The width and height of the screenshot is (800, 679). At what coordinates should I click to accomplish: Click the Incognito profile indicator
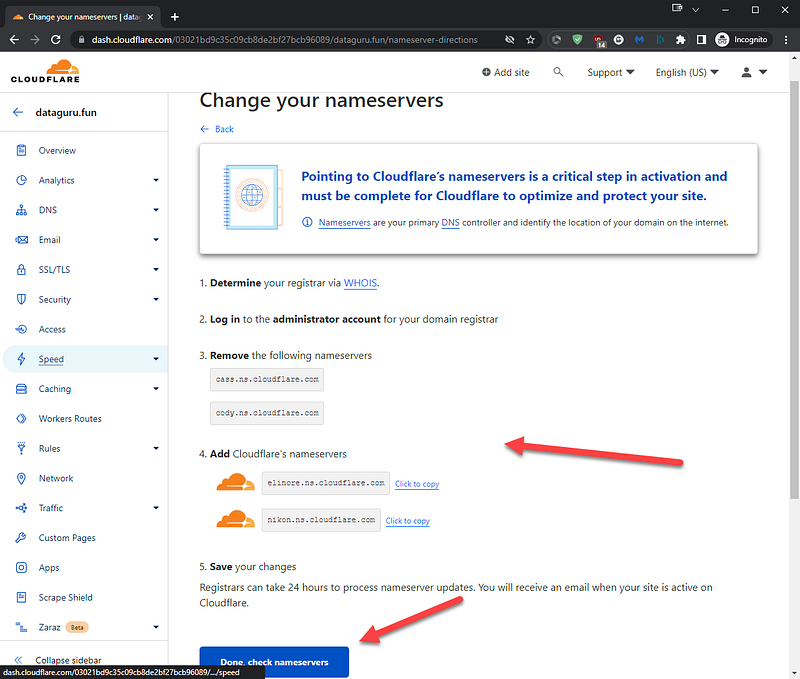tap(743, 40)
